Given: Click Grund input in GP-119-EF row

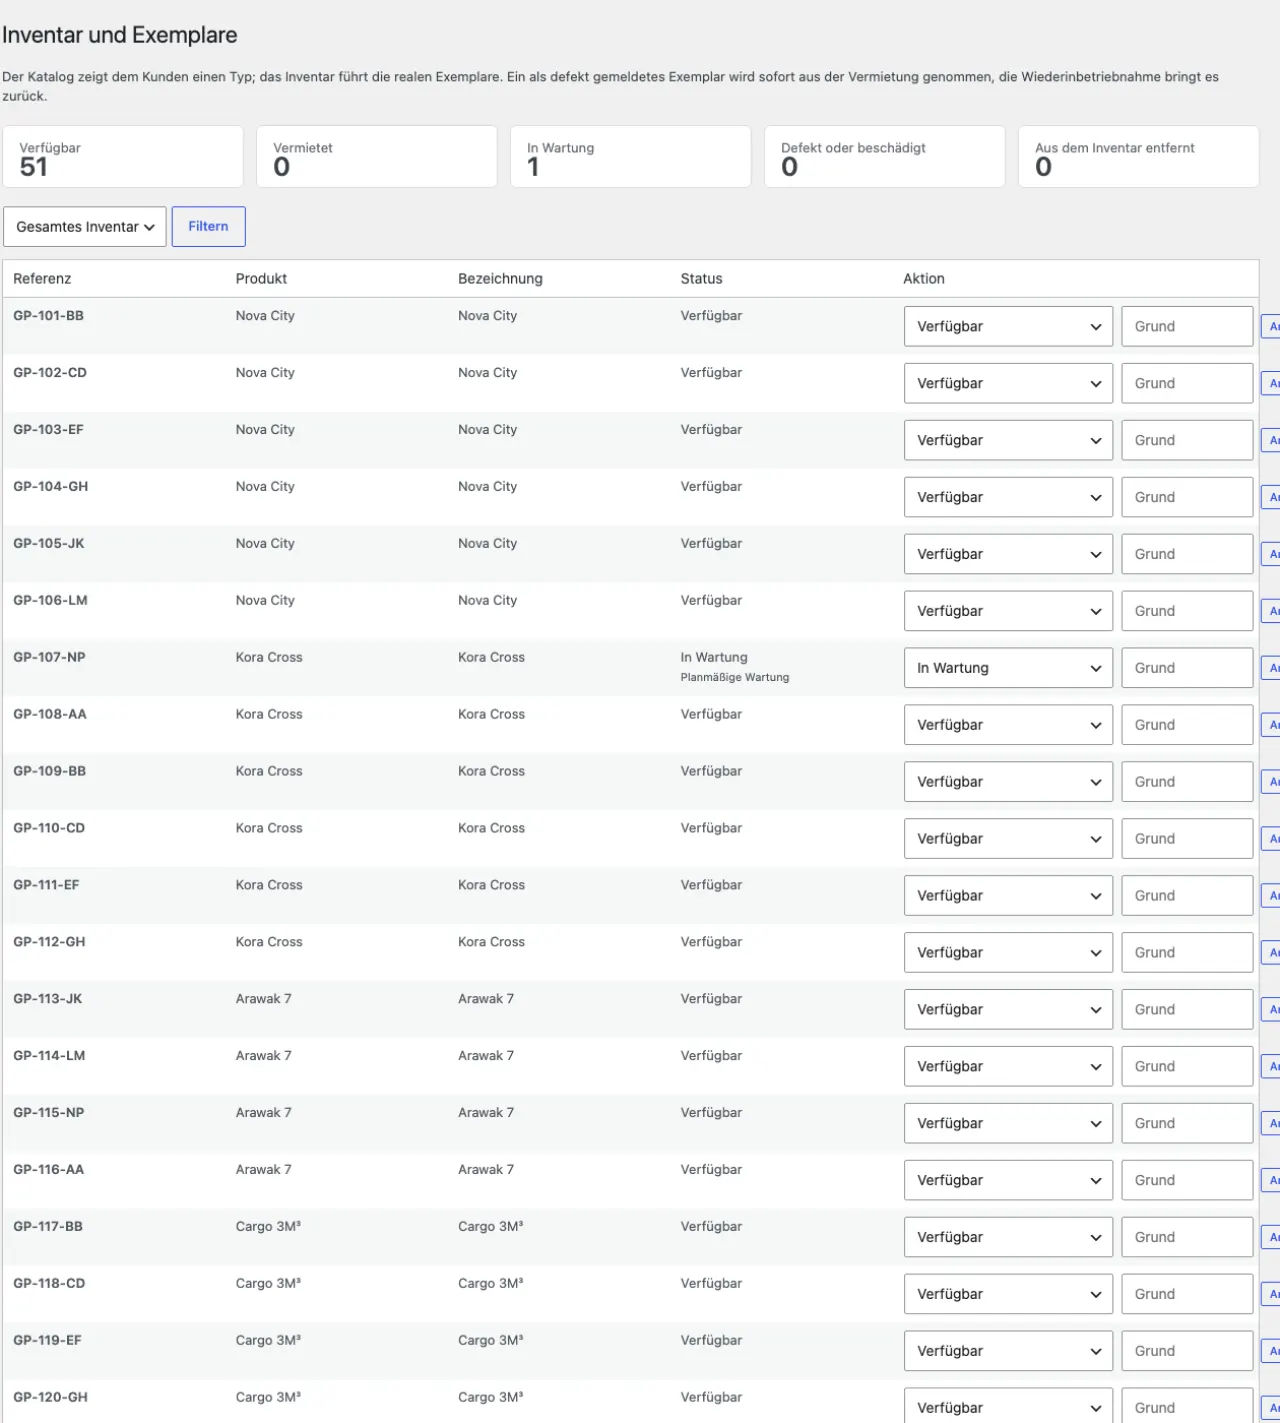Looking at the screenshot, I should pyautogui.click(x=1187, y=1352).
